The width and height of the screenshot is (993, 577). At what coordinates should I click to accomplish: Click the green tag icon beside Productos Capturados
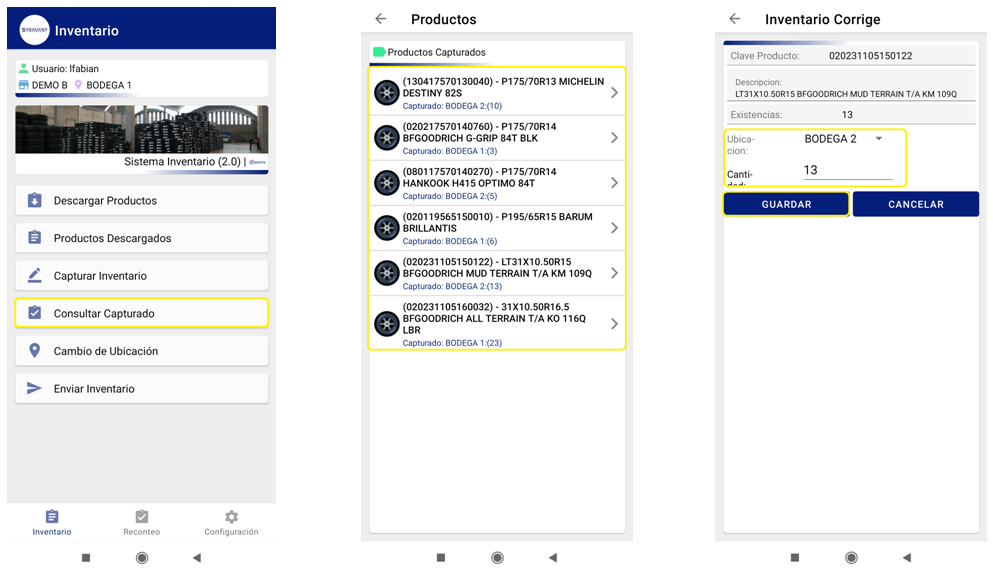pos(379,52)
